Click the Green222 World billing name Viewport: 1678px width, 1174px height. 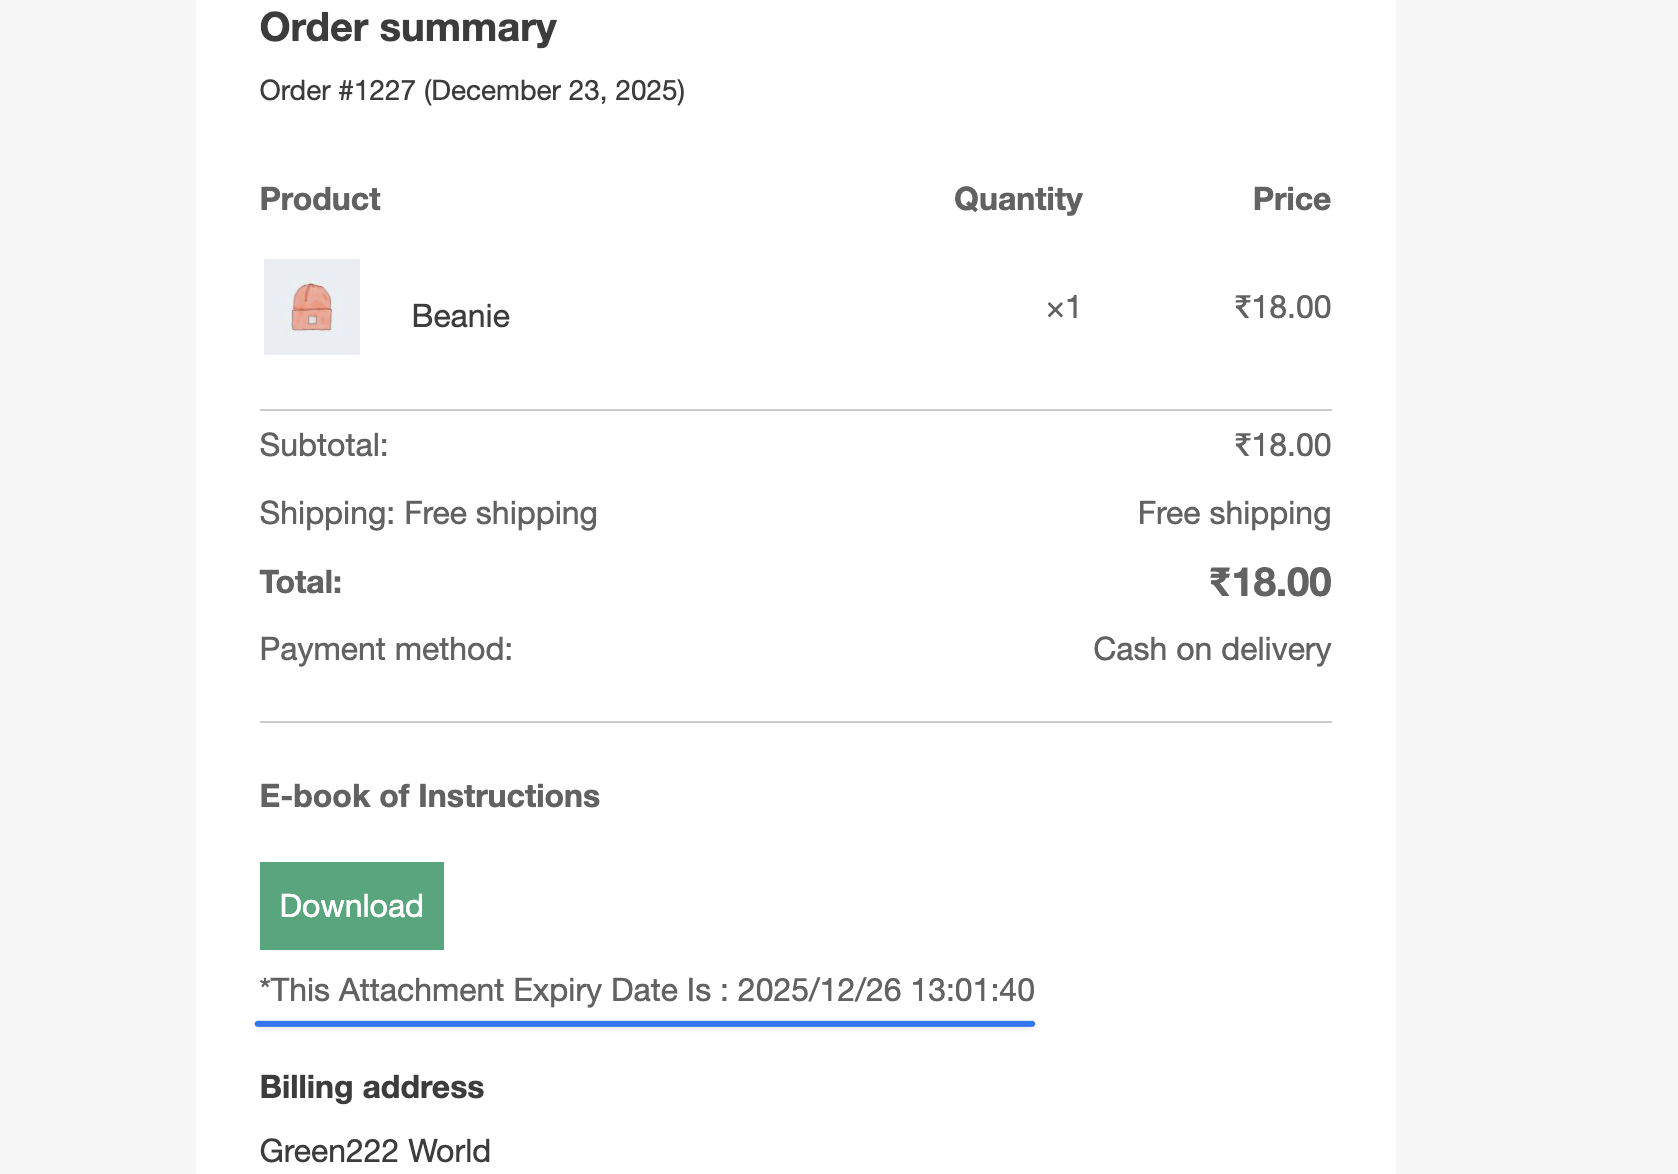point(375,1151)
